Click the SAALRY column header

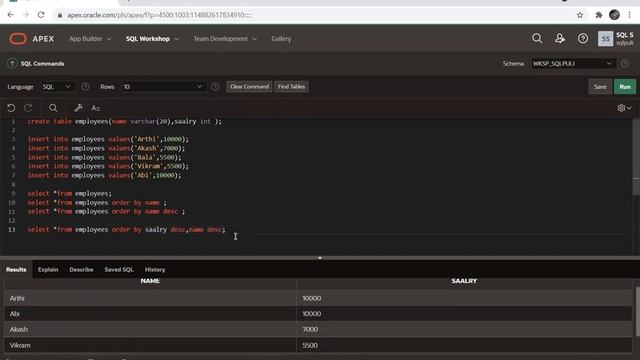click(464, 281)
